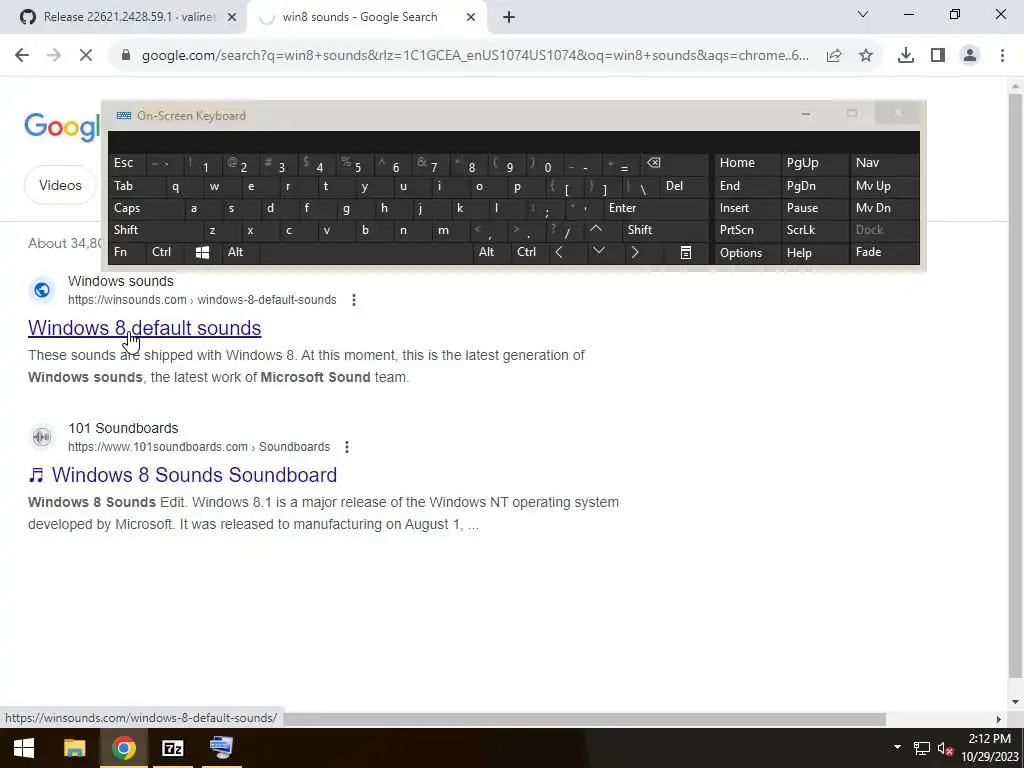The width and height of the screenshot is (1024, 768).
Task: Click Nav key on On-Screen Keyboard
Action: [884, 163]
